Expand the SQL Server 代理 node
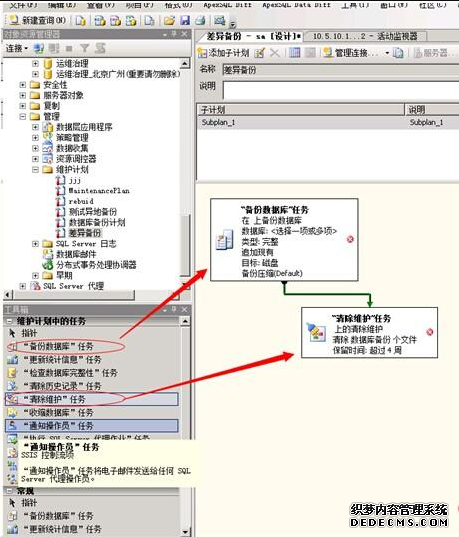 tap(23, 286)
